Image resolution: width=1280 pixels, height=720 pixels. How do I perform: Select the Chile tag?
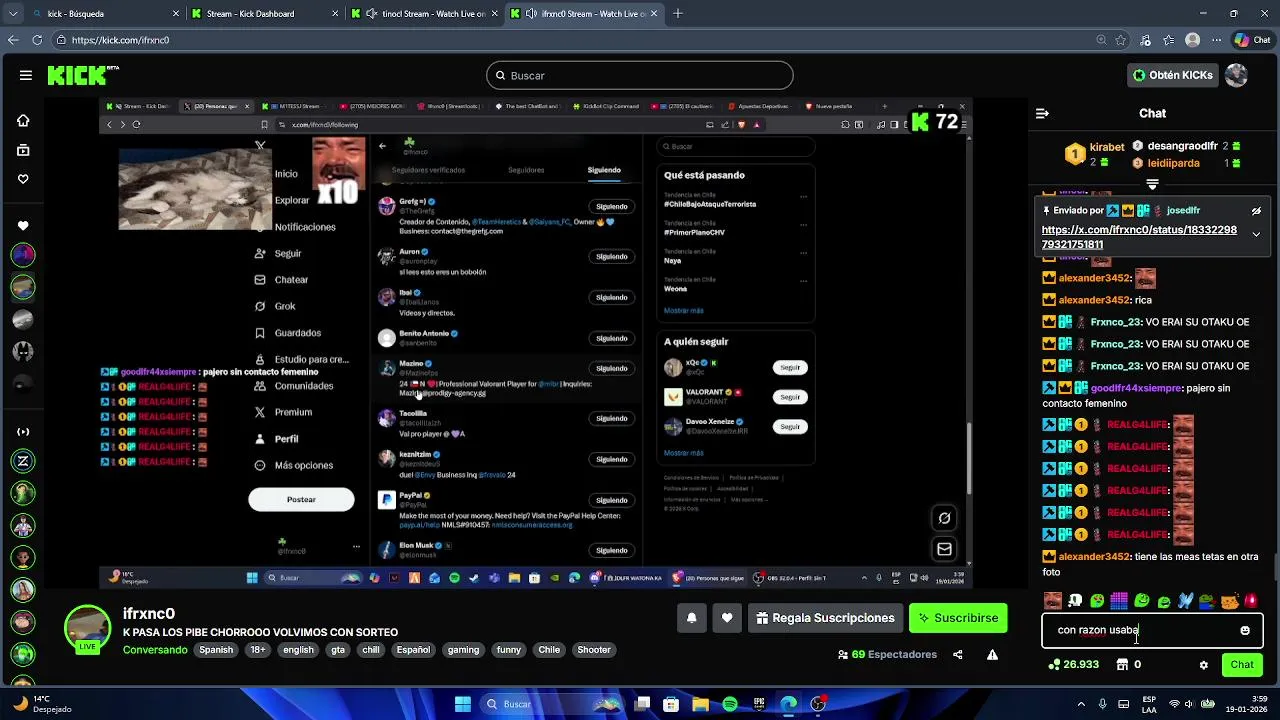pyautogui.click(x=549, y=650)
